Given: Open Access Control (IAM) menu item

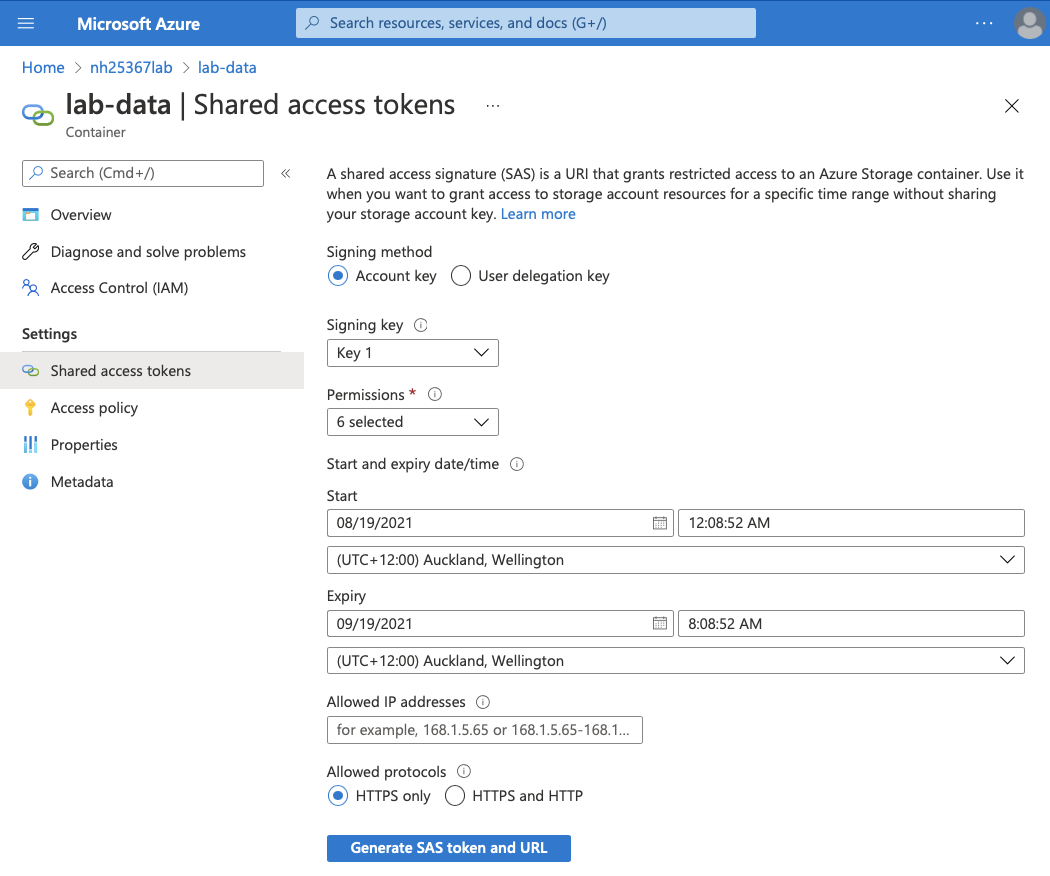Looking at the screenshot, I should click(119, 288).
